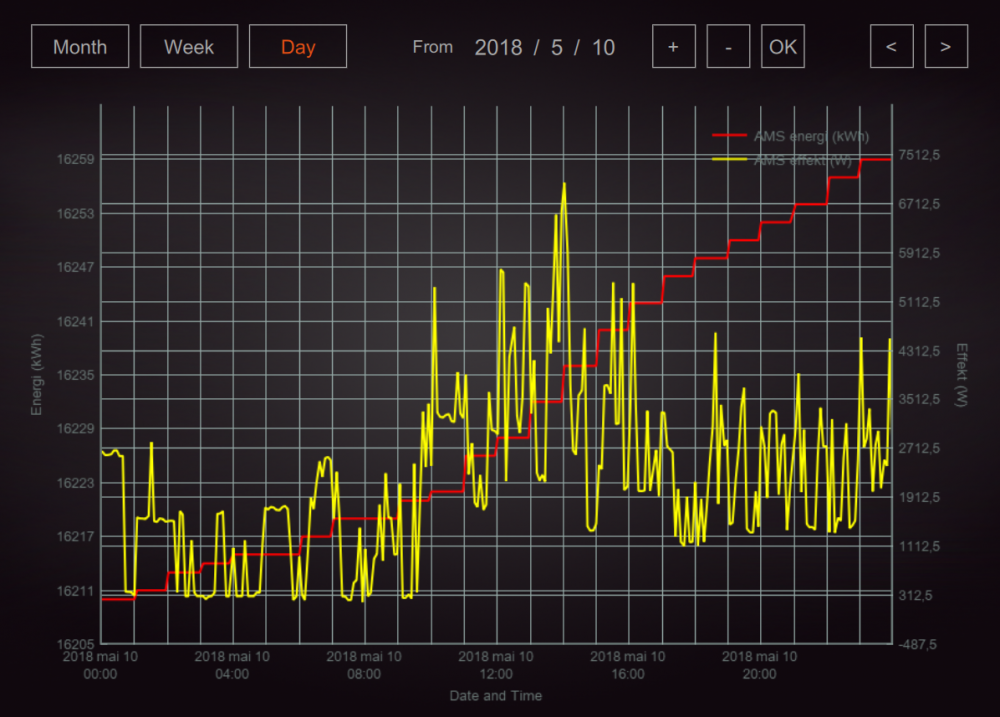Viewport: 1000px width, 717px height.
Task: Click the yellow legend line swatch
Action: tap(729, 159)
